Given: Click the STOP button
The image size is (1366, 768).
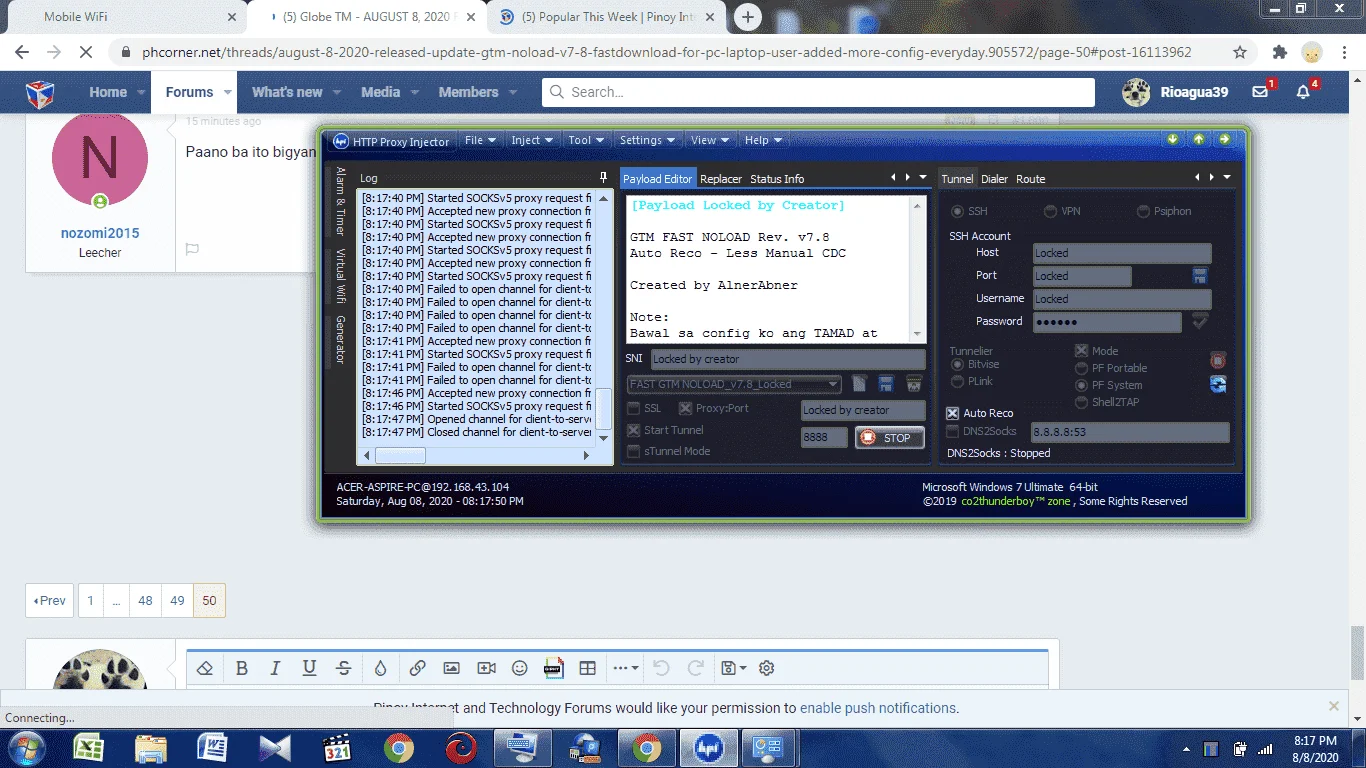Looking at the screenshot, I should pos(889,438).
